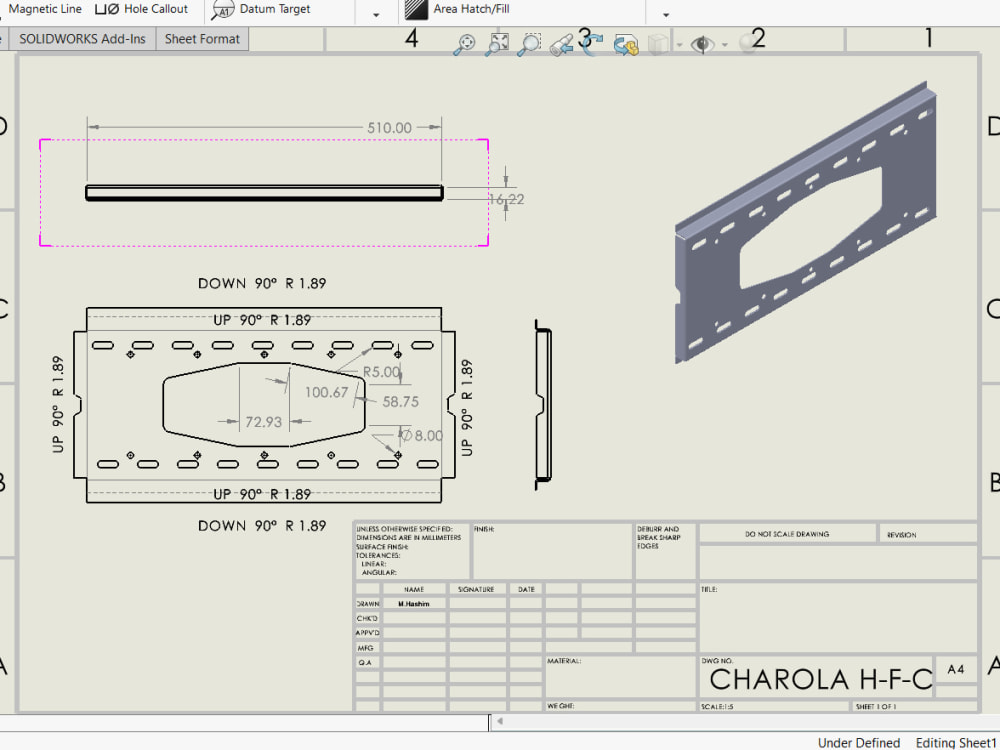
Task: Click the Display Style cube icon
Action: (x=657, y=45)
